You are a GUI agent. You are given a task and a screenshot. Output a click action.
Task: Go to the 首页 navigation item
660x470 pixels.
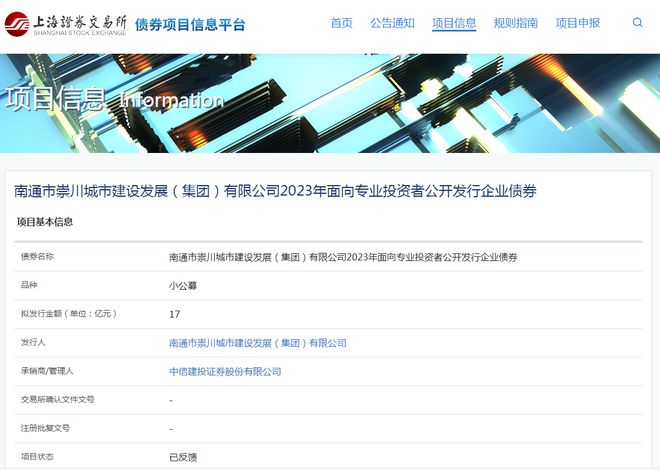coord(341,23)
